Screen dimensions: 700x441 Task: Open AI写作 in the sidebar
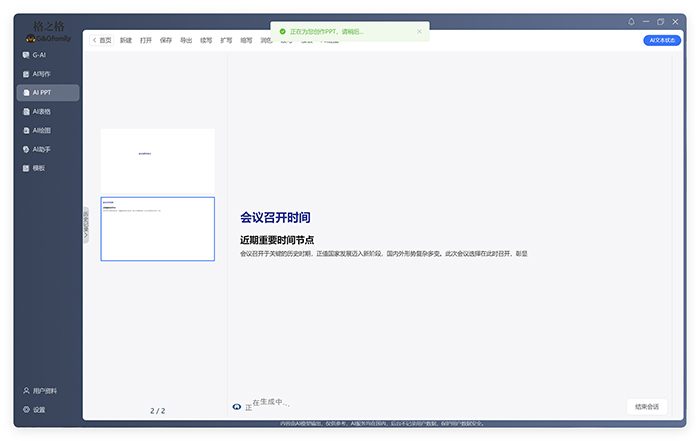tap(41, 74)
